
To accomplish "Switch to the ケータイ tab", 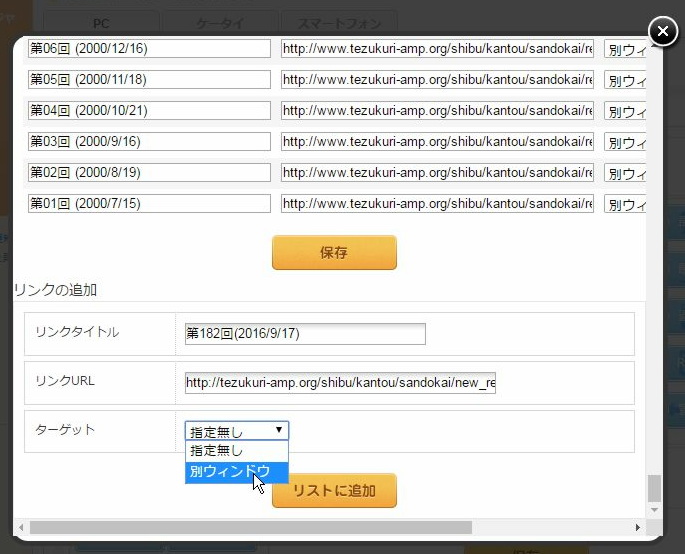I will click(x=219, y=22).
